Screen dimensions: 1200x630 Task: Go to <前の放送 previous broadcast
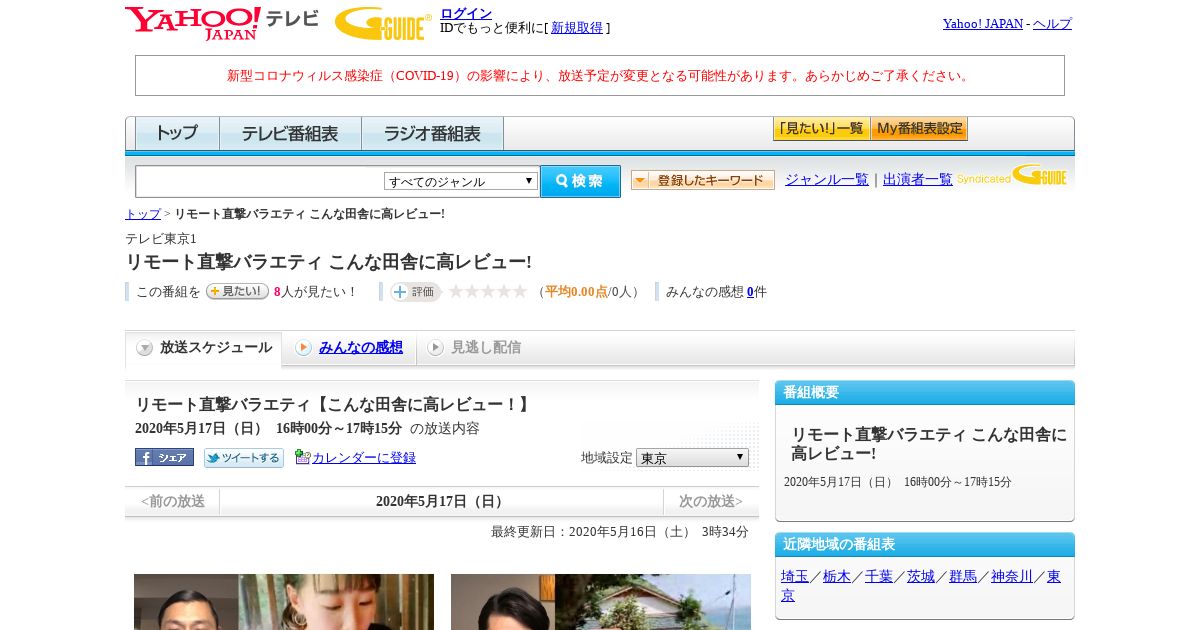[x=173, y=501]
